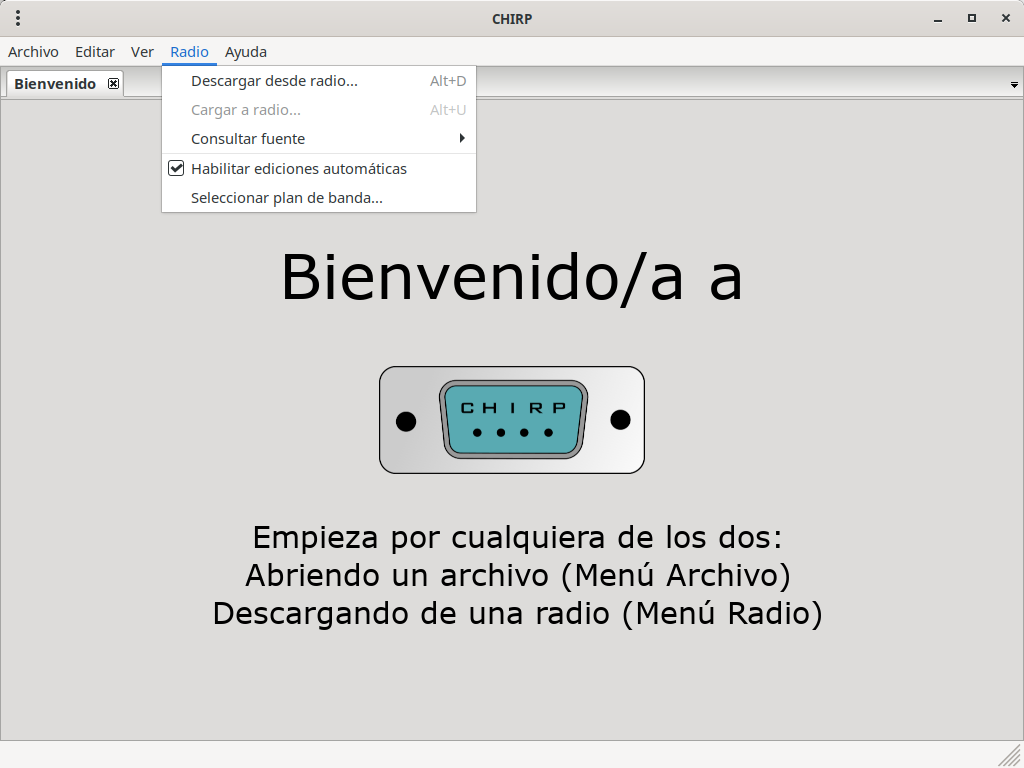Collapse the open Radio menu

(189, 52)
